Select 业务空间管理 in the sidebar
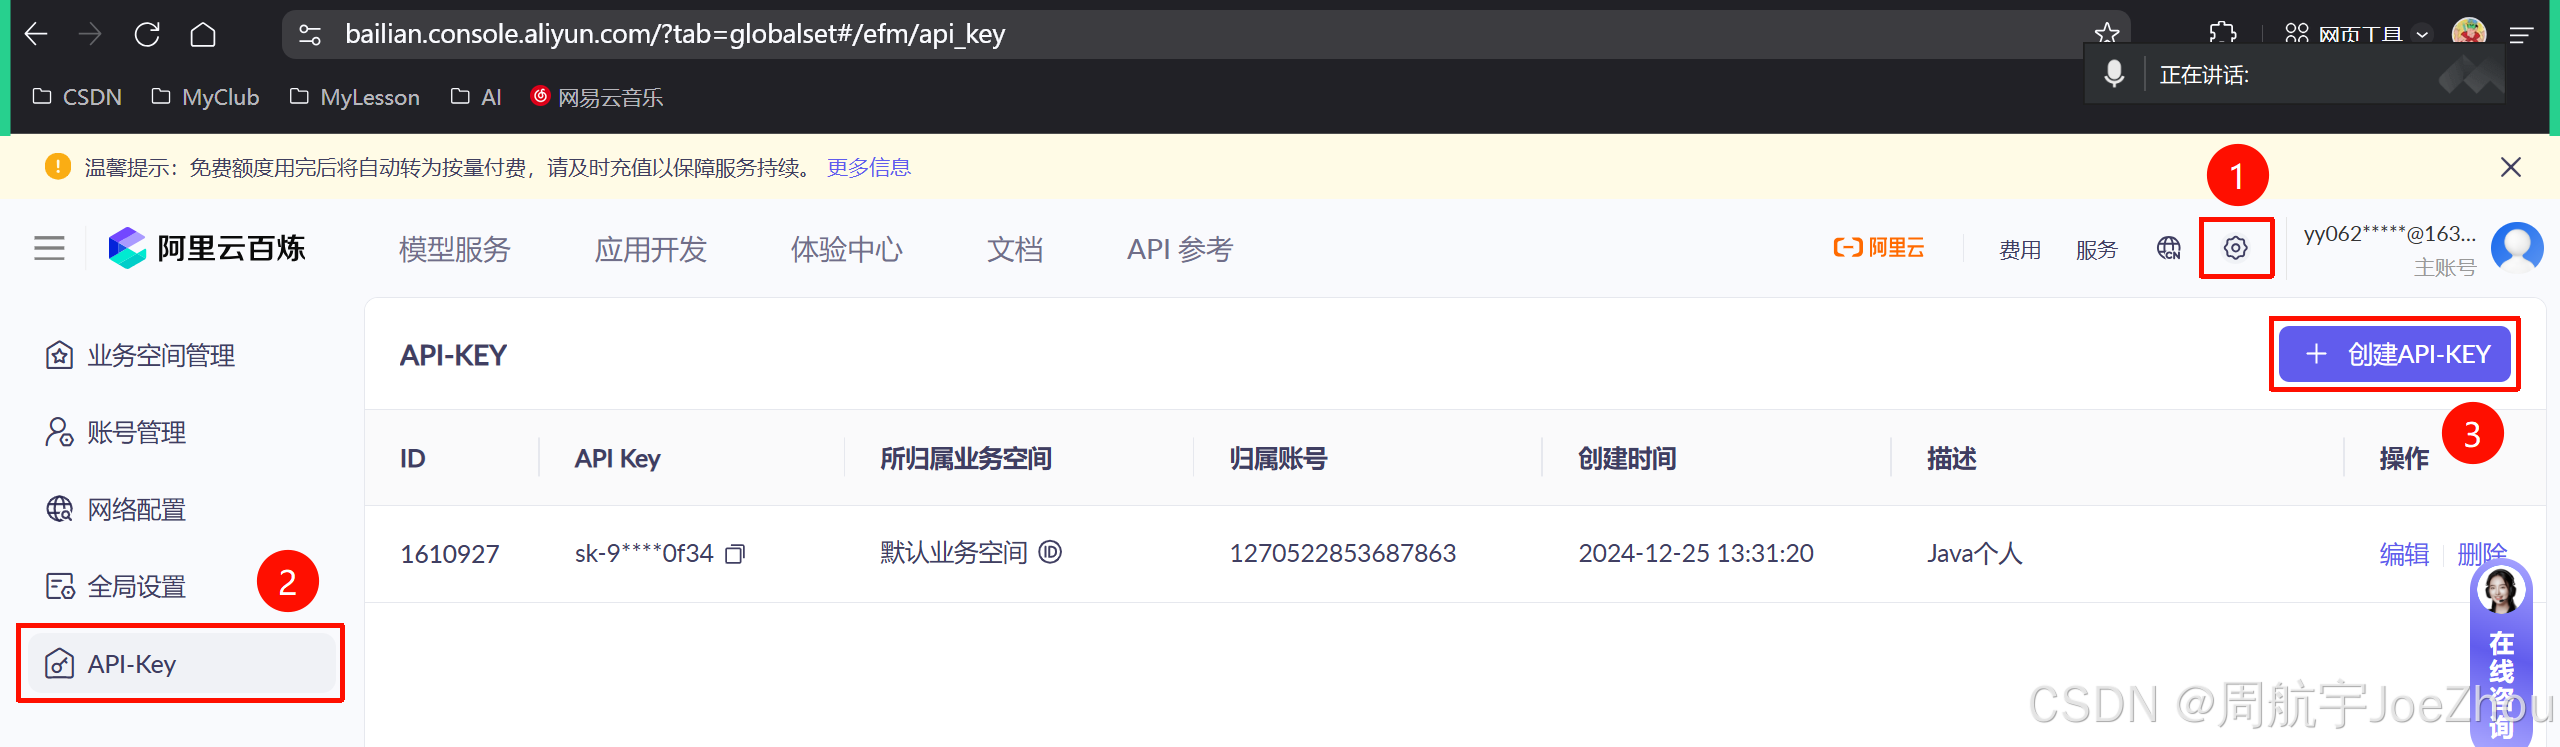Viewport: 2560px width, 747px height. pos(140,355)
